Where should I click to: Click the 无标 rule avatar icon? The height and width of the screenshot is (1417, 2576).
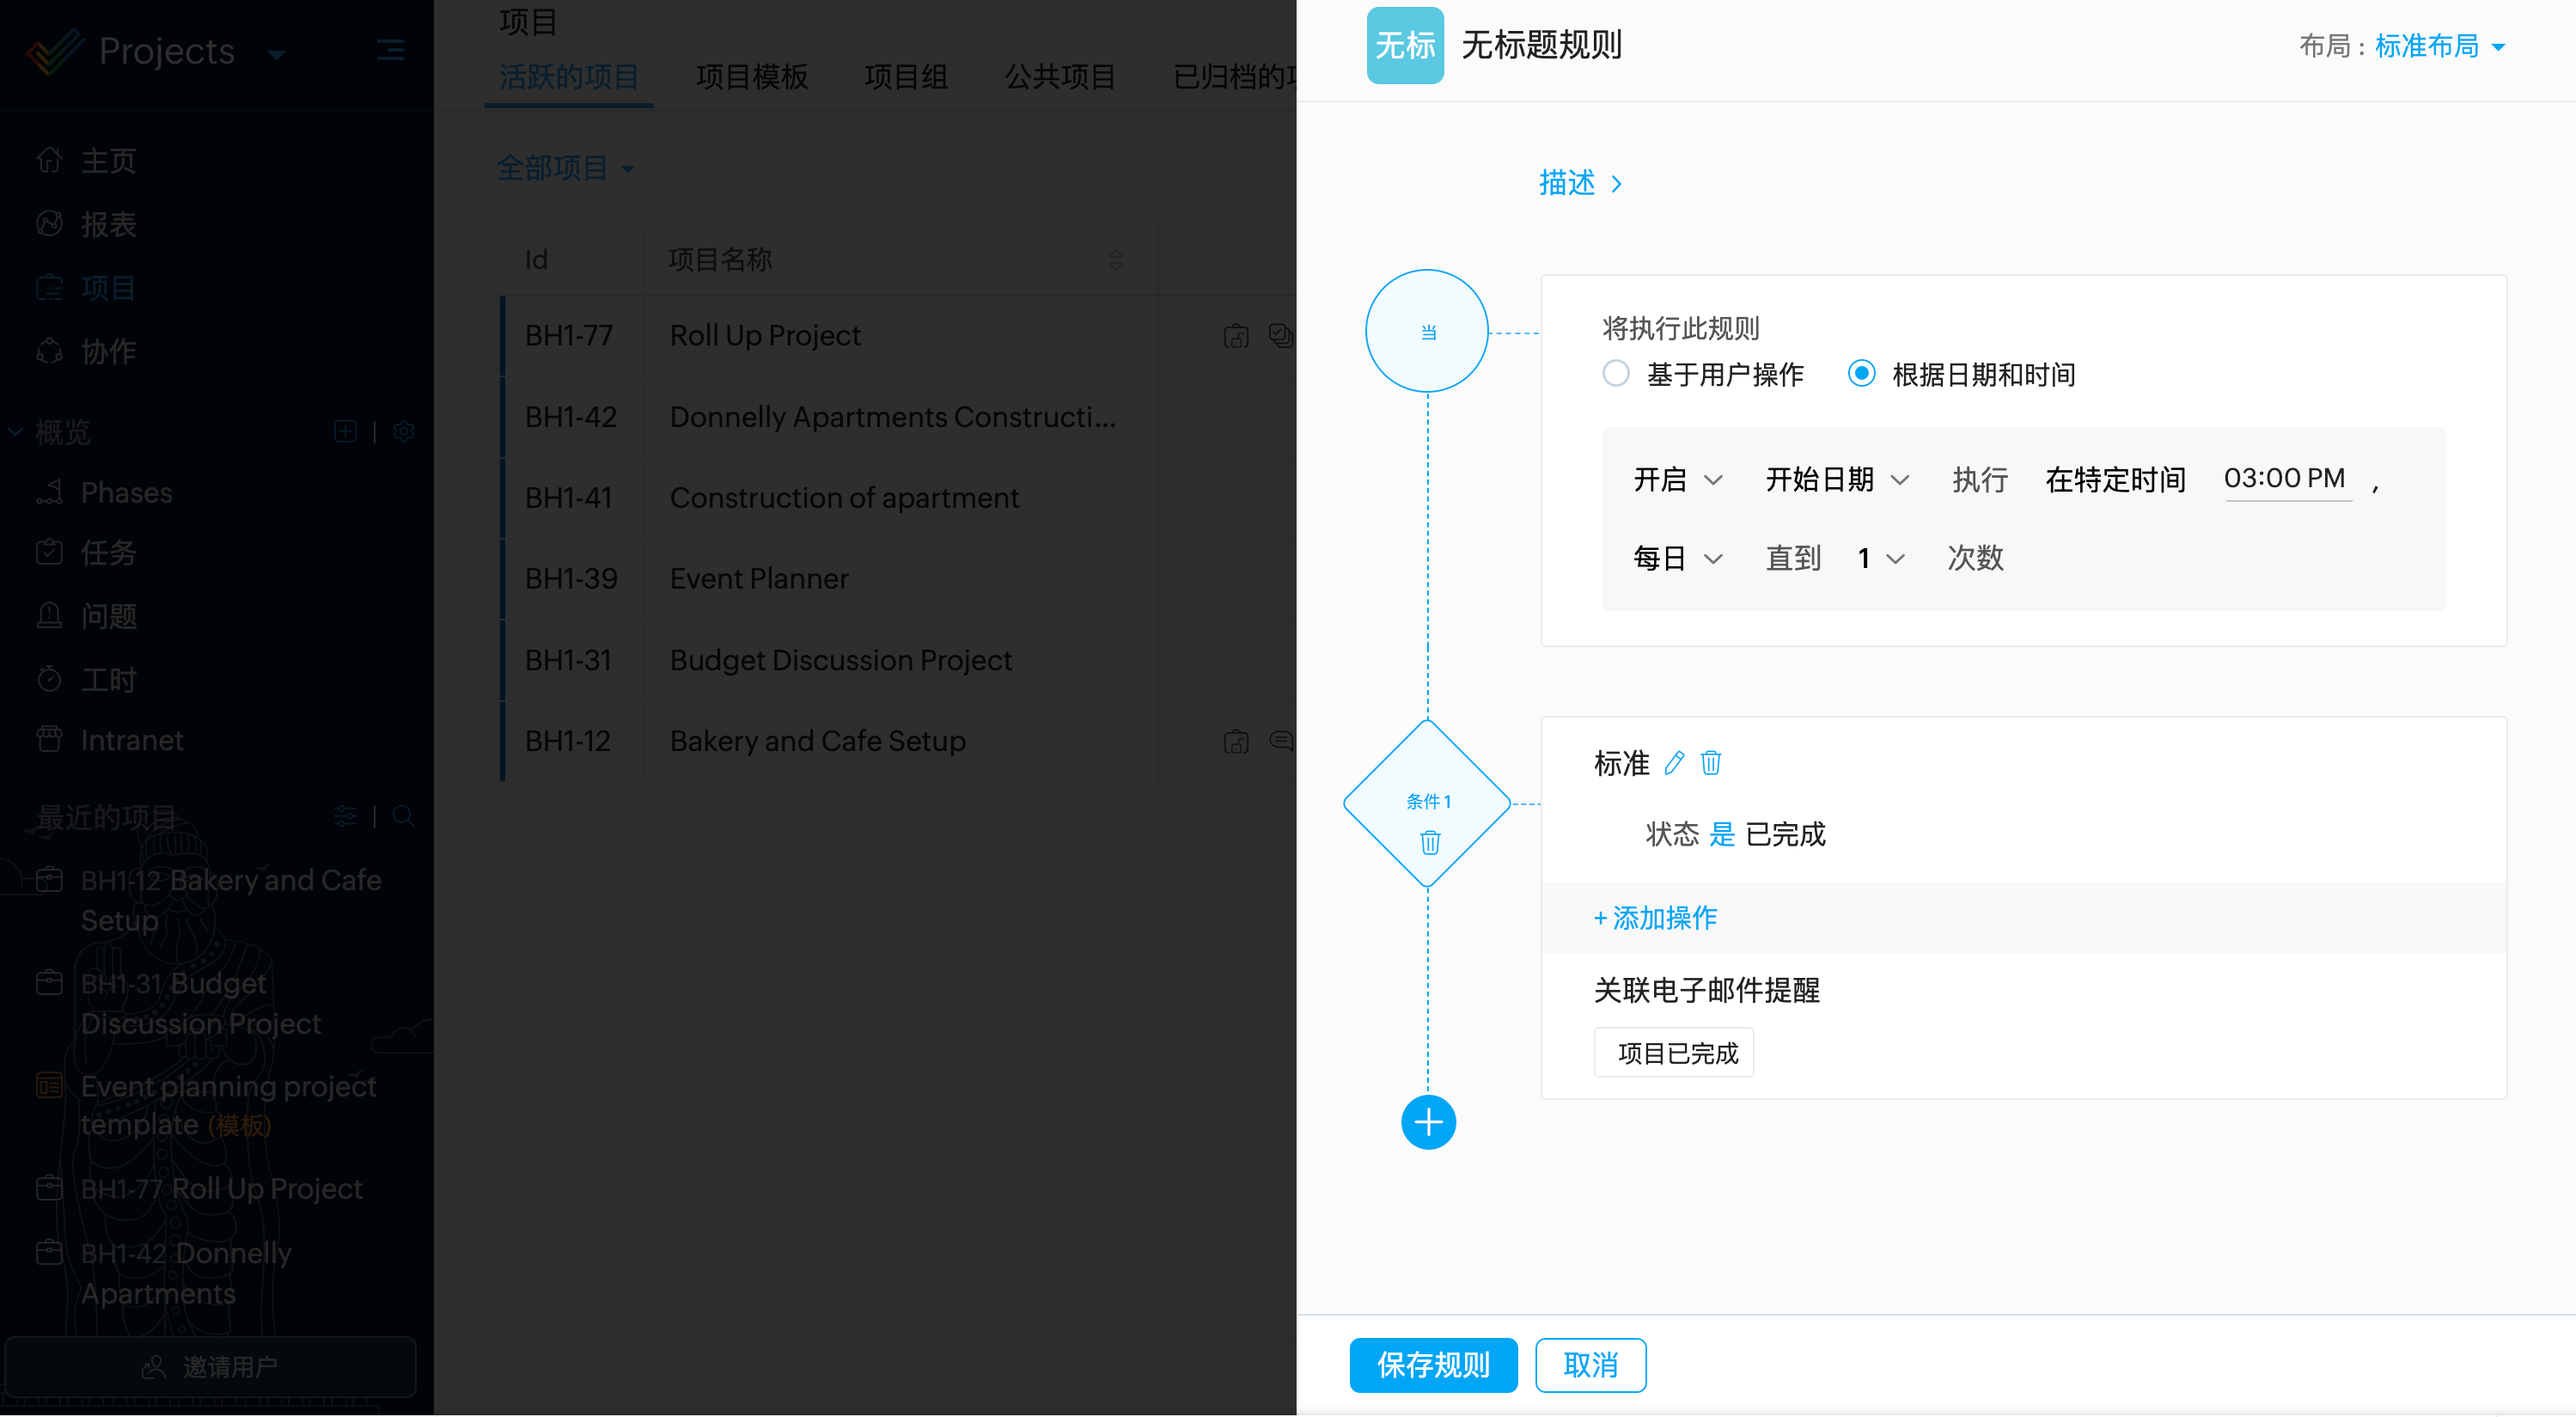(x=1404, y=45)
